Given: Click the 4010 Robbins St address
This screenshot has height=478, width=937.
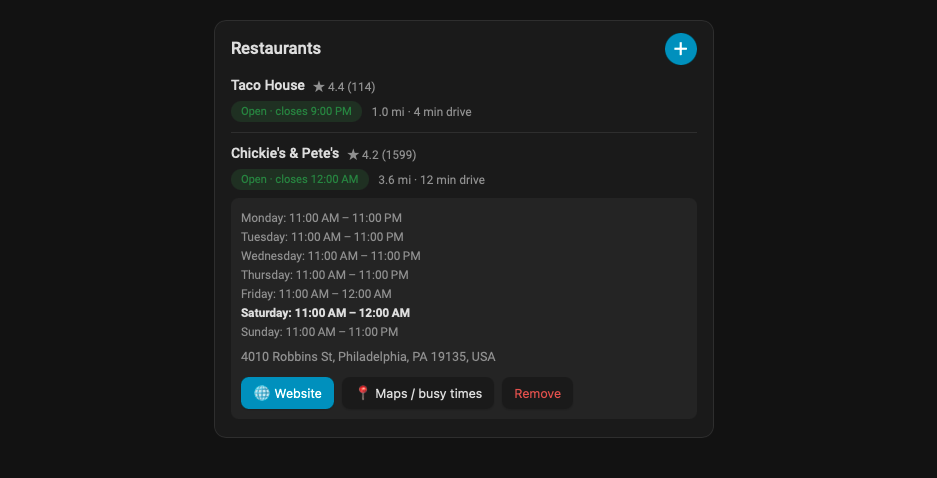Looking at the screenshot, I should 368,357.
